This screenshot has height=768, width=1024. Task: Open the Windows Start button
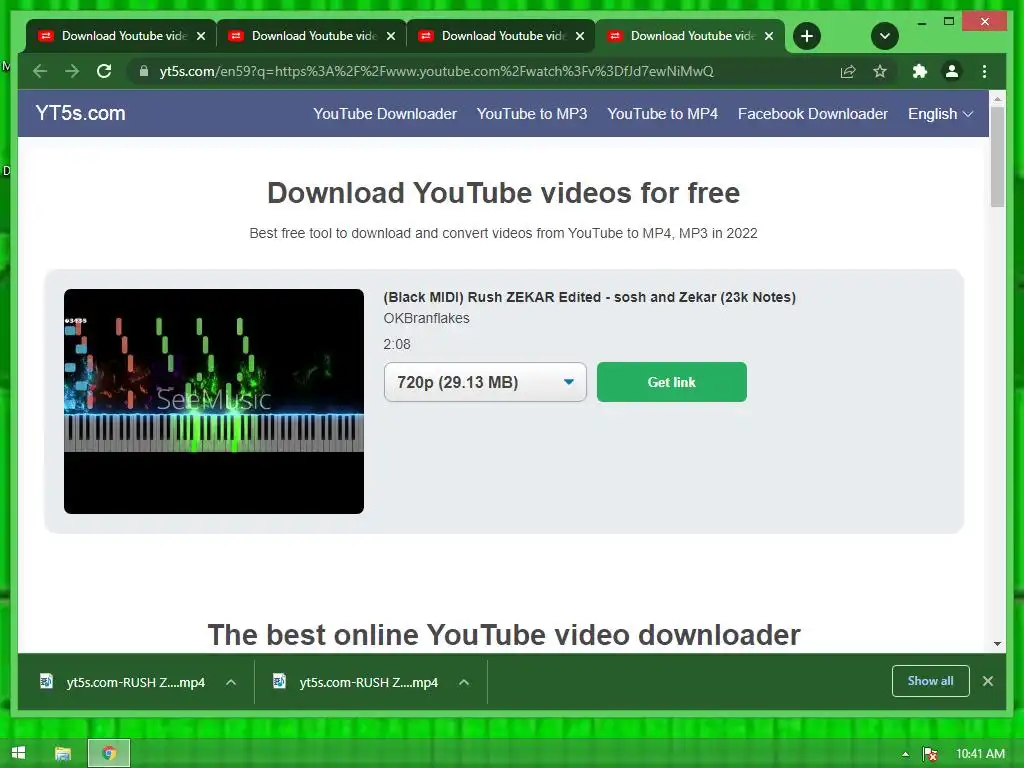(x=18, y=753)
